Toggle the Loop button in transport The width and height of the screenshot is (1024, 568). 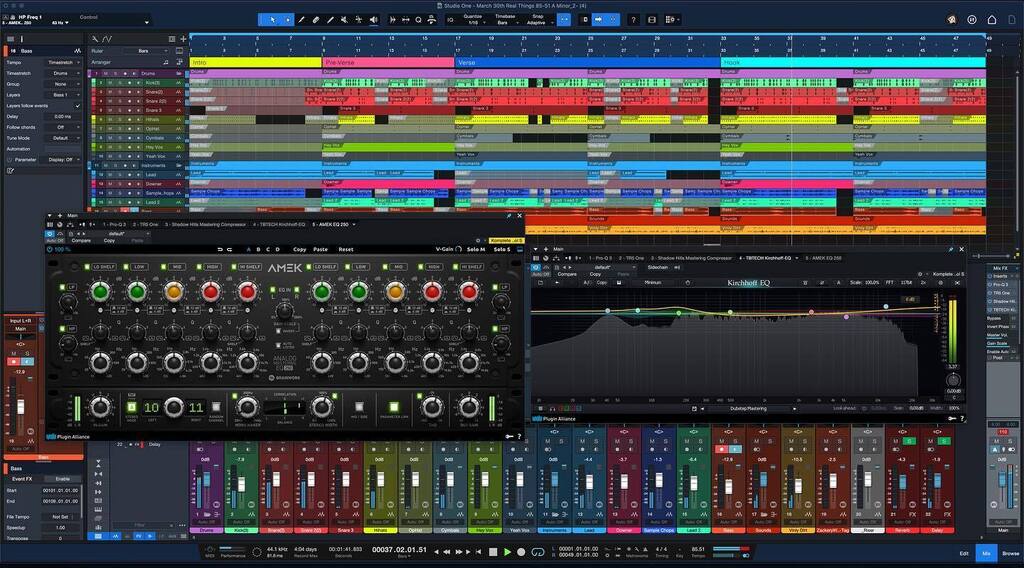pyautogui.click(x=537, y=552)
